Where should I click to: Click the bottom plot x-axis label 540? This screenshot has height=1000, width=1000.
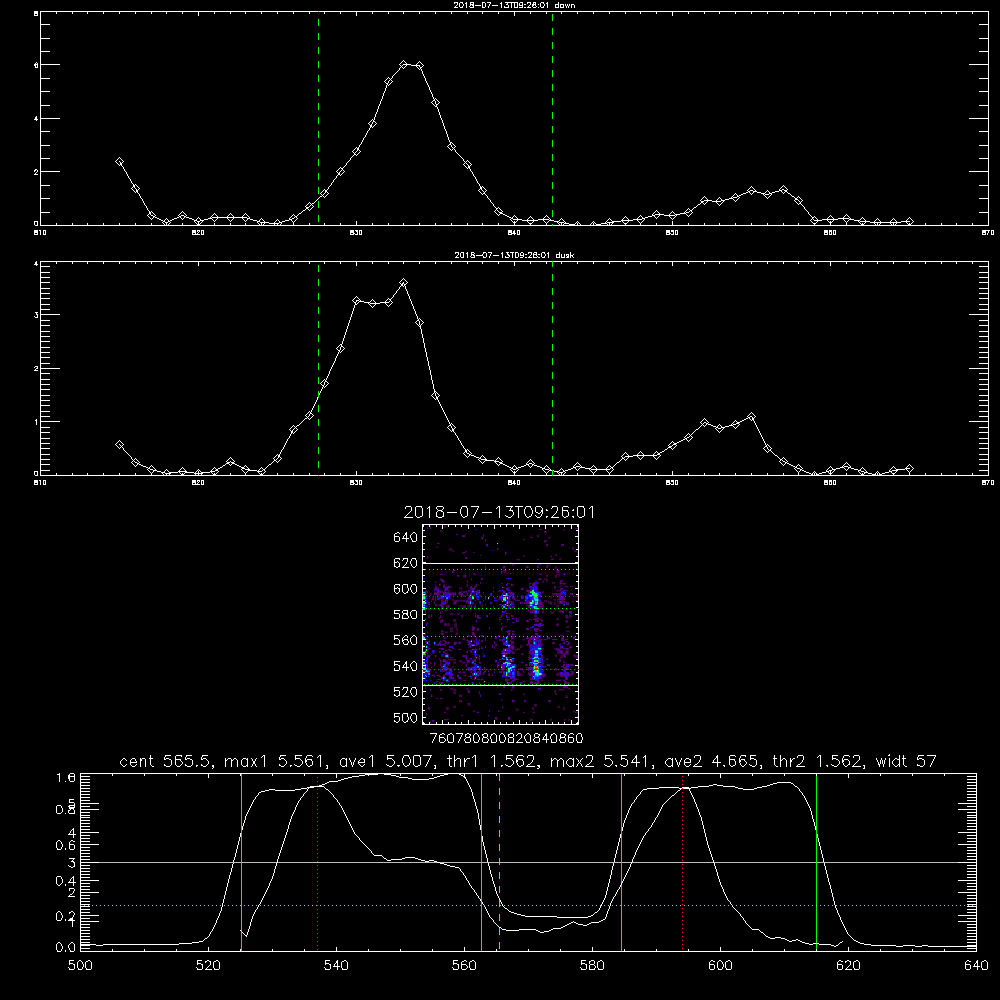336,966
